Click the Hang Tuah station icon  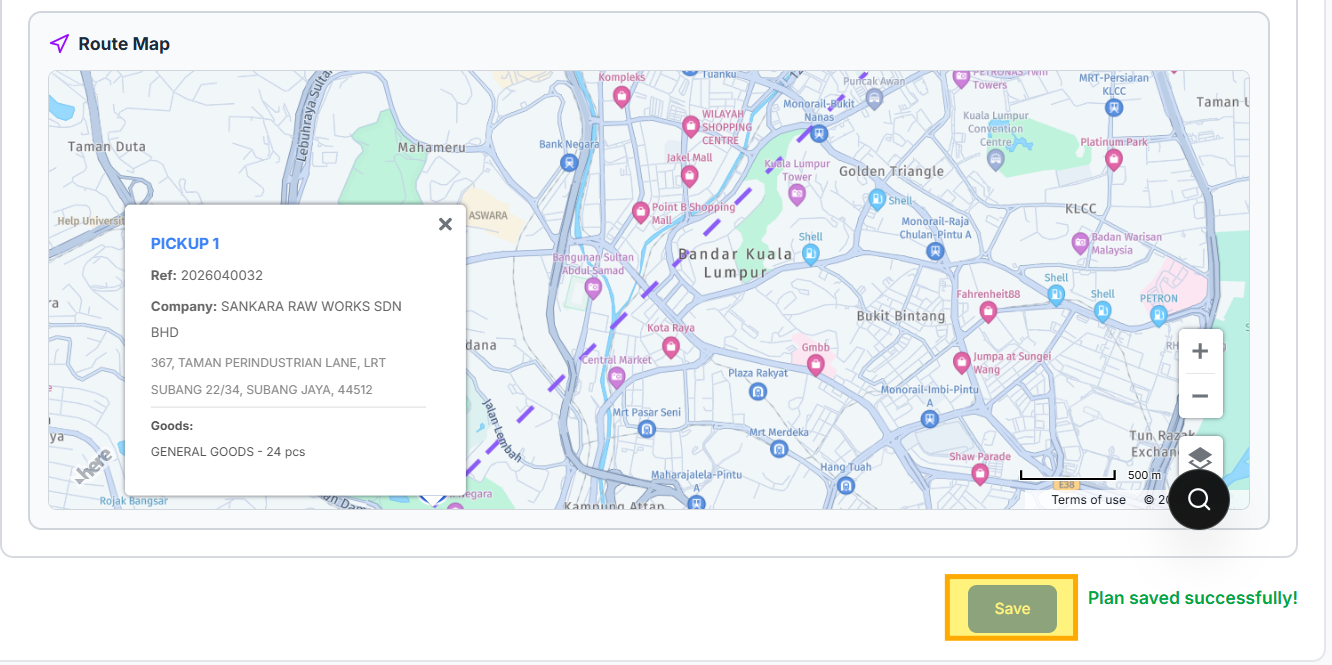pyautogui.click(x=846, y=485)
